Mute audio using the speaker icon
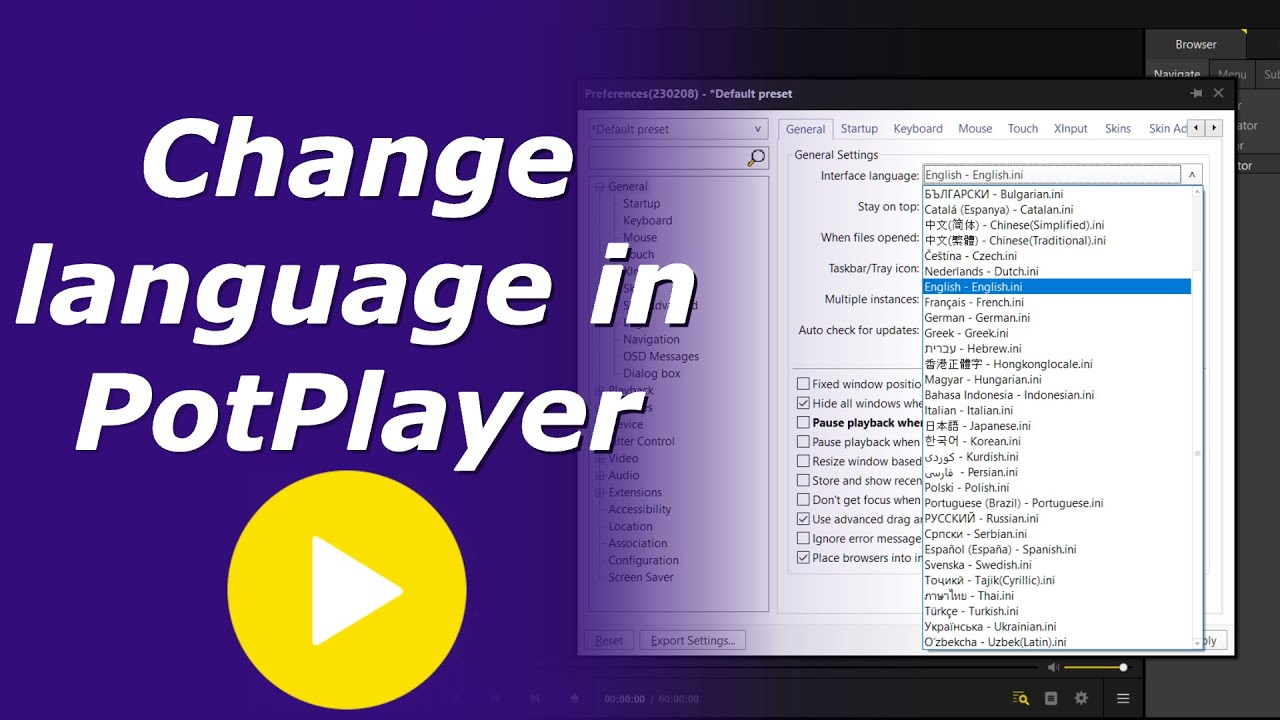This screenshot has height=720, width=1280. [x=1053, y=666]
